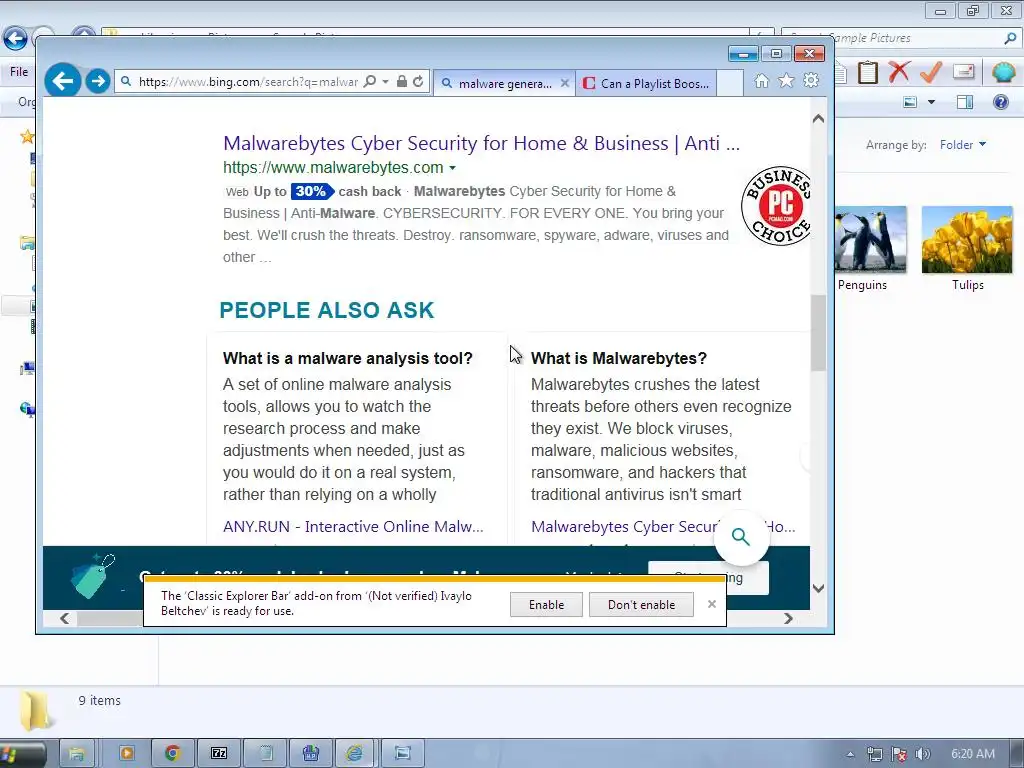Screen dimensions: 1024x768
Task: Click red X Delete icon in Explorer toolbar
Action: (899, 72)
